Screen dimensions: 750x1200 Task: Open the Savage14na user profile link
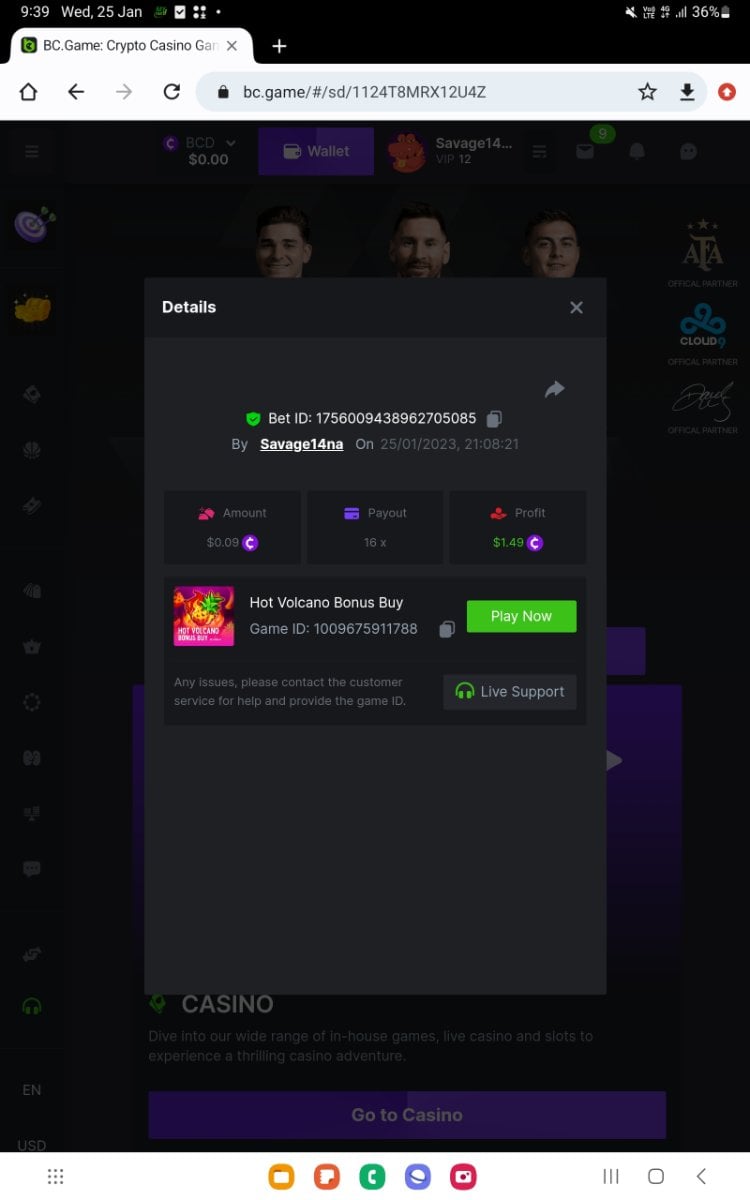[x=301, y=444]
